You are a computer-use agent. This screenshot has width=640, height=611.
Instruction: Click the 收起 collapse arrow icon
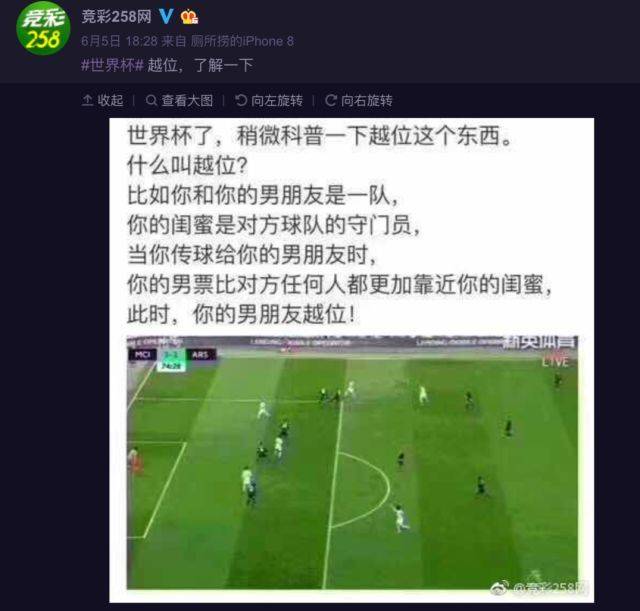87,100
